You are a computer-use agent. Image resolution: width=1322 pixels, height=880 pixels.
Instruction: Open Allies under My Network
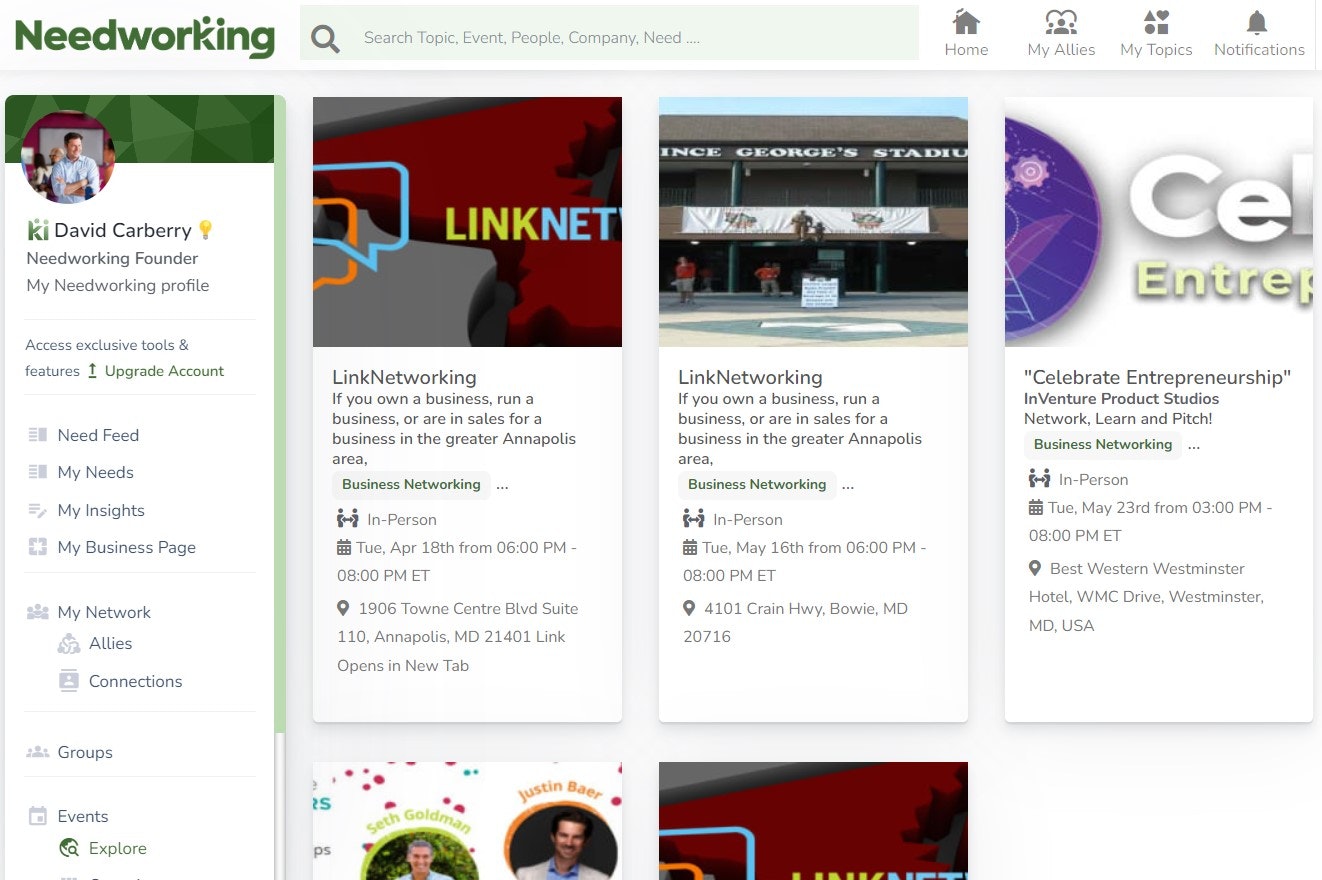(110, 643)
